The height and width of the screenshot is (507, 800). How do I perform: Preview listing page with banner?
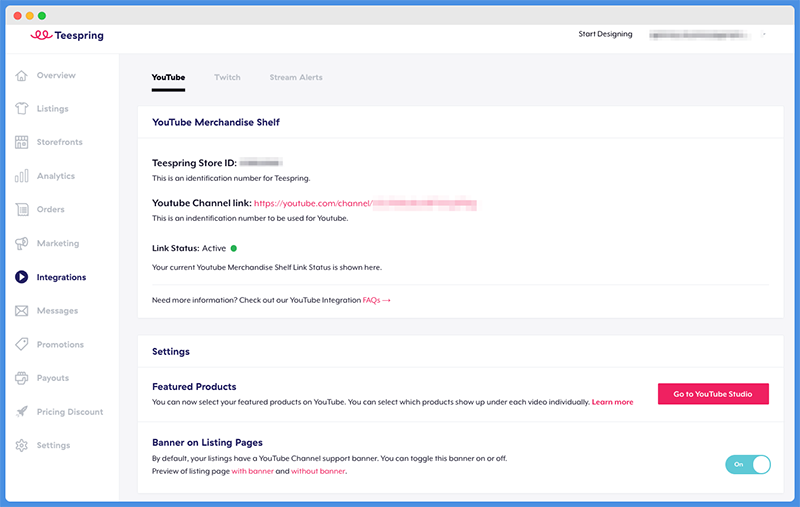tap(253, 471)
